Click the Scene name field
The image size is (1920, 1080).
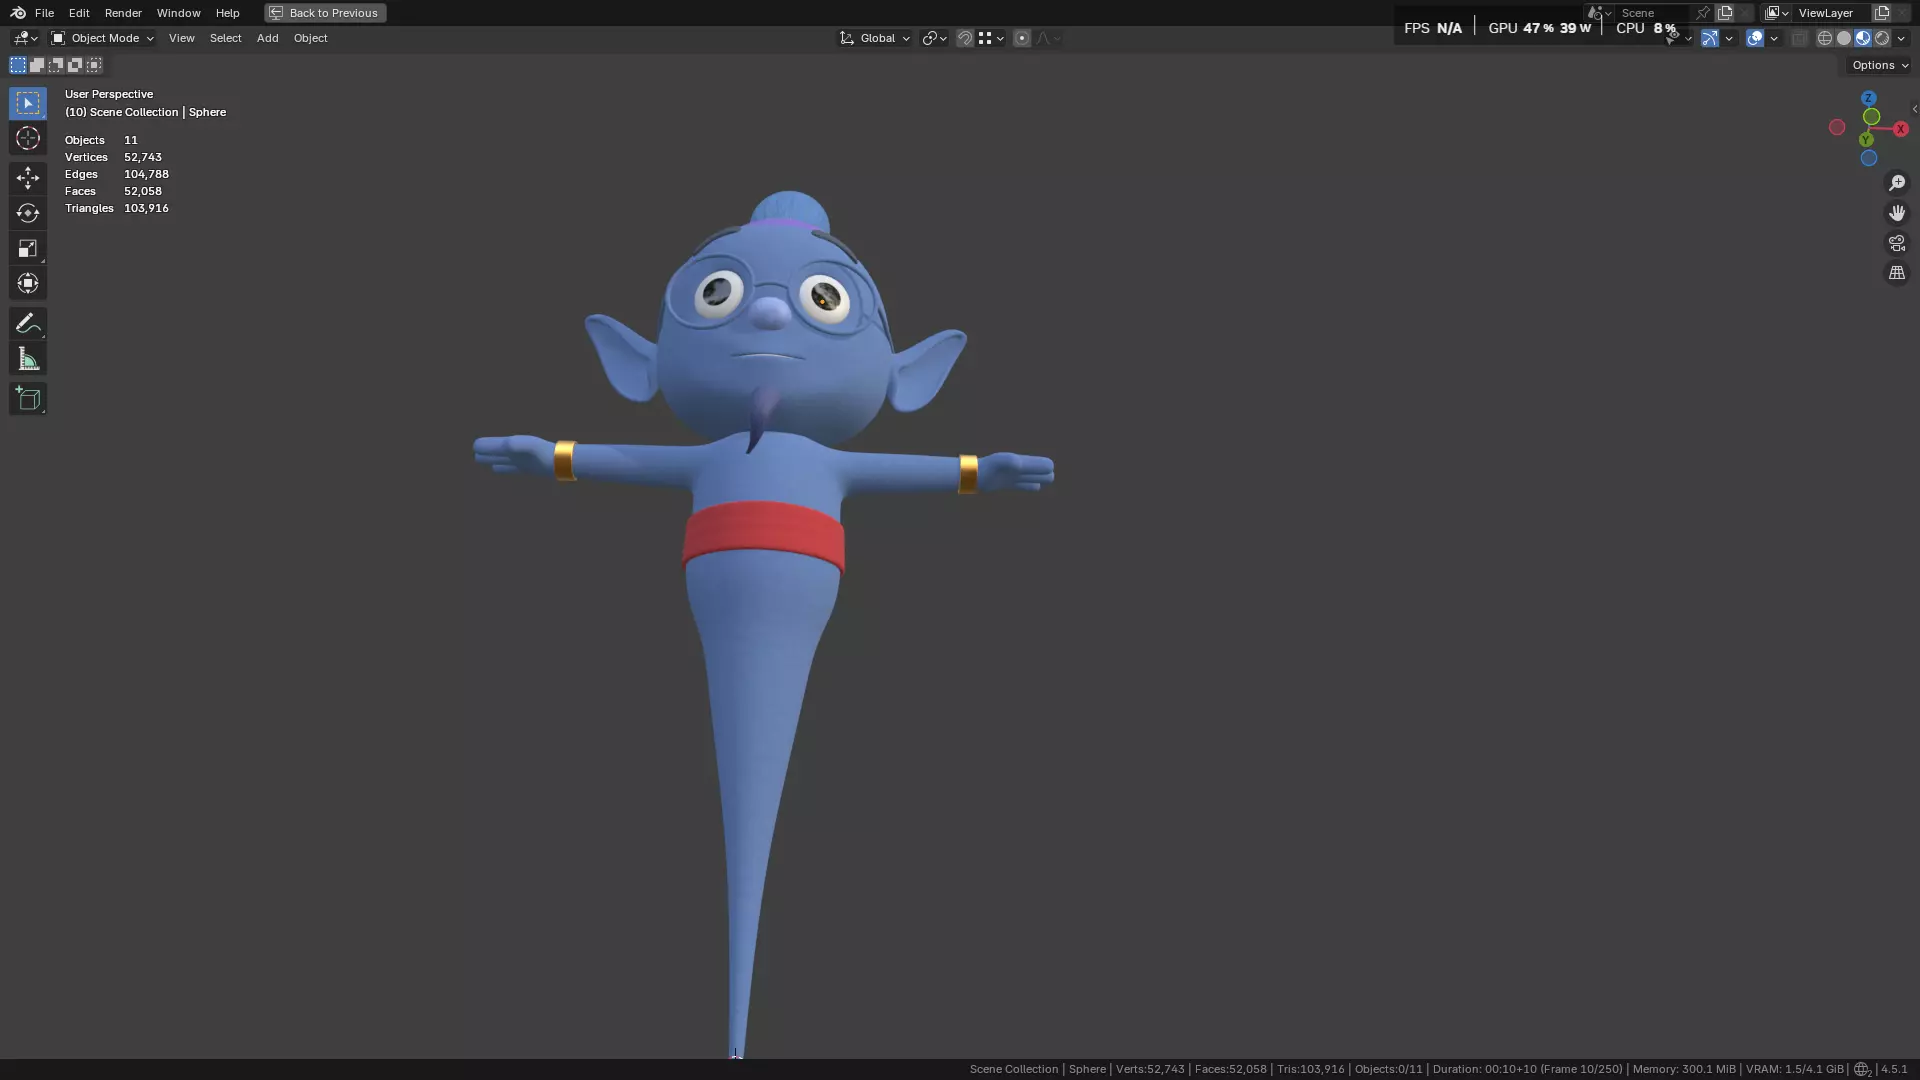point(1652,13)
